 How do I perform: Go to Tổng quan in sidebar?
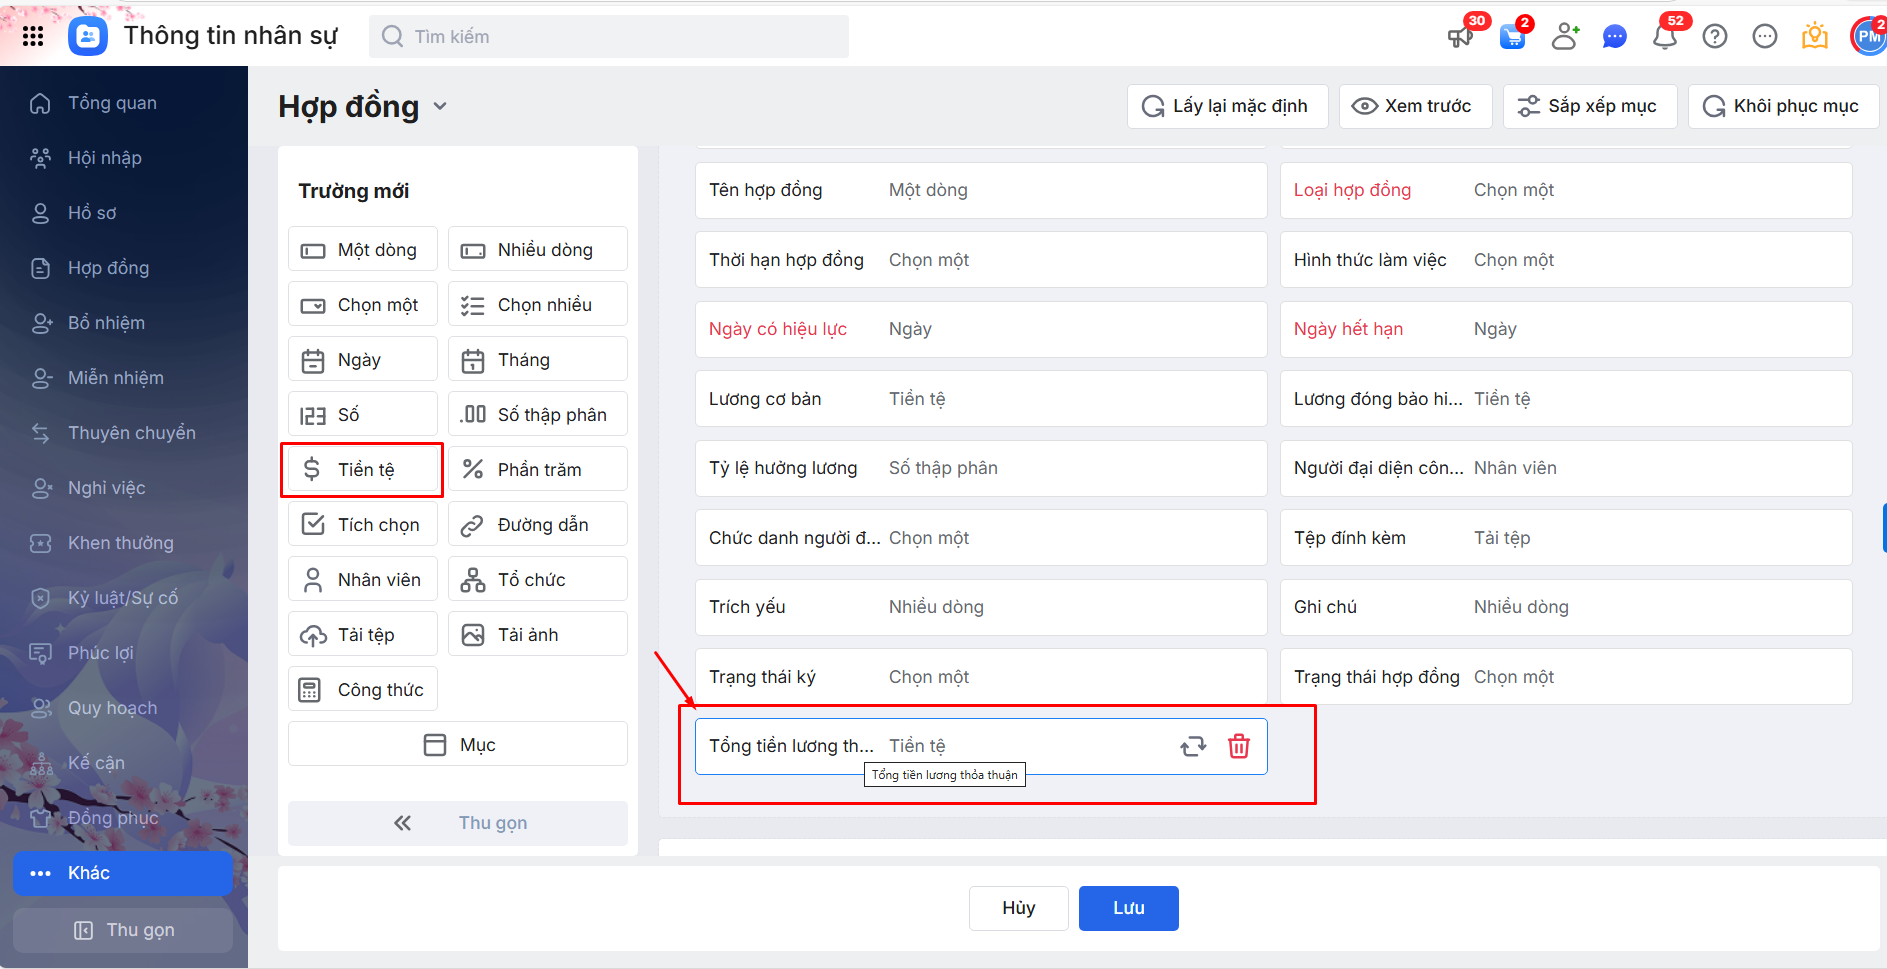coord(112,103)
